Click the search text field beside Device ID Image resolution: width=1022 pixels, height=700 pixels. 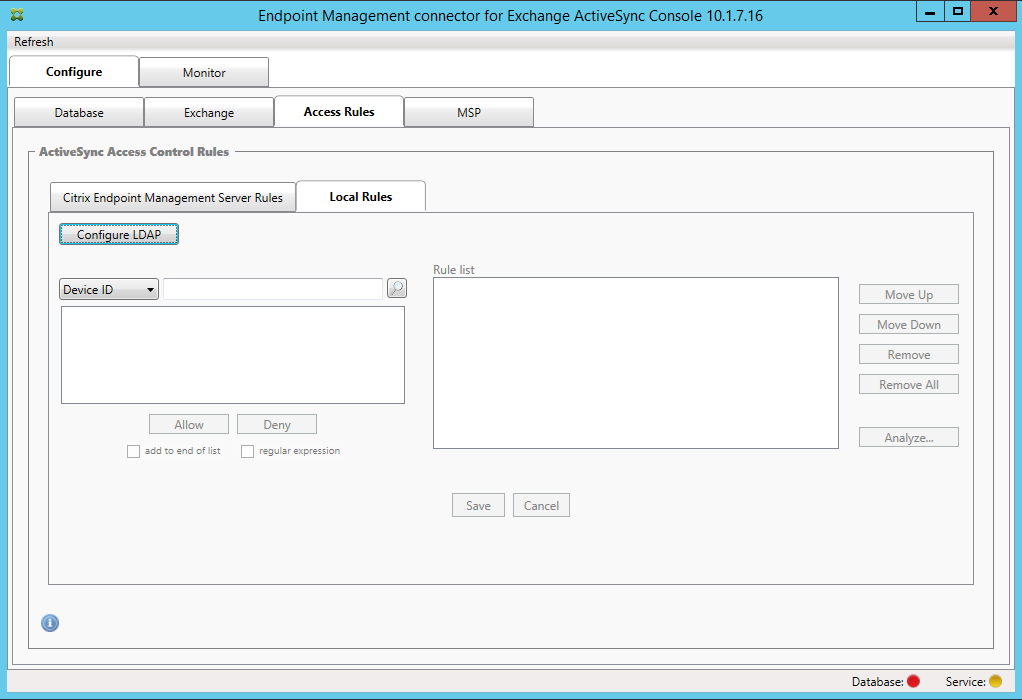click(x=273, y=289)
